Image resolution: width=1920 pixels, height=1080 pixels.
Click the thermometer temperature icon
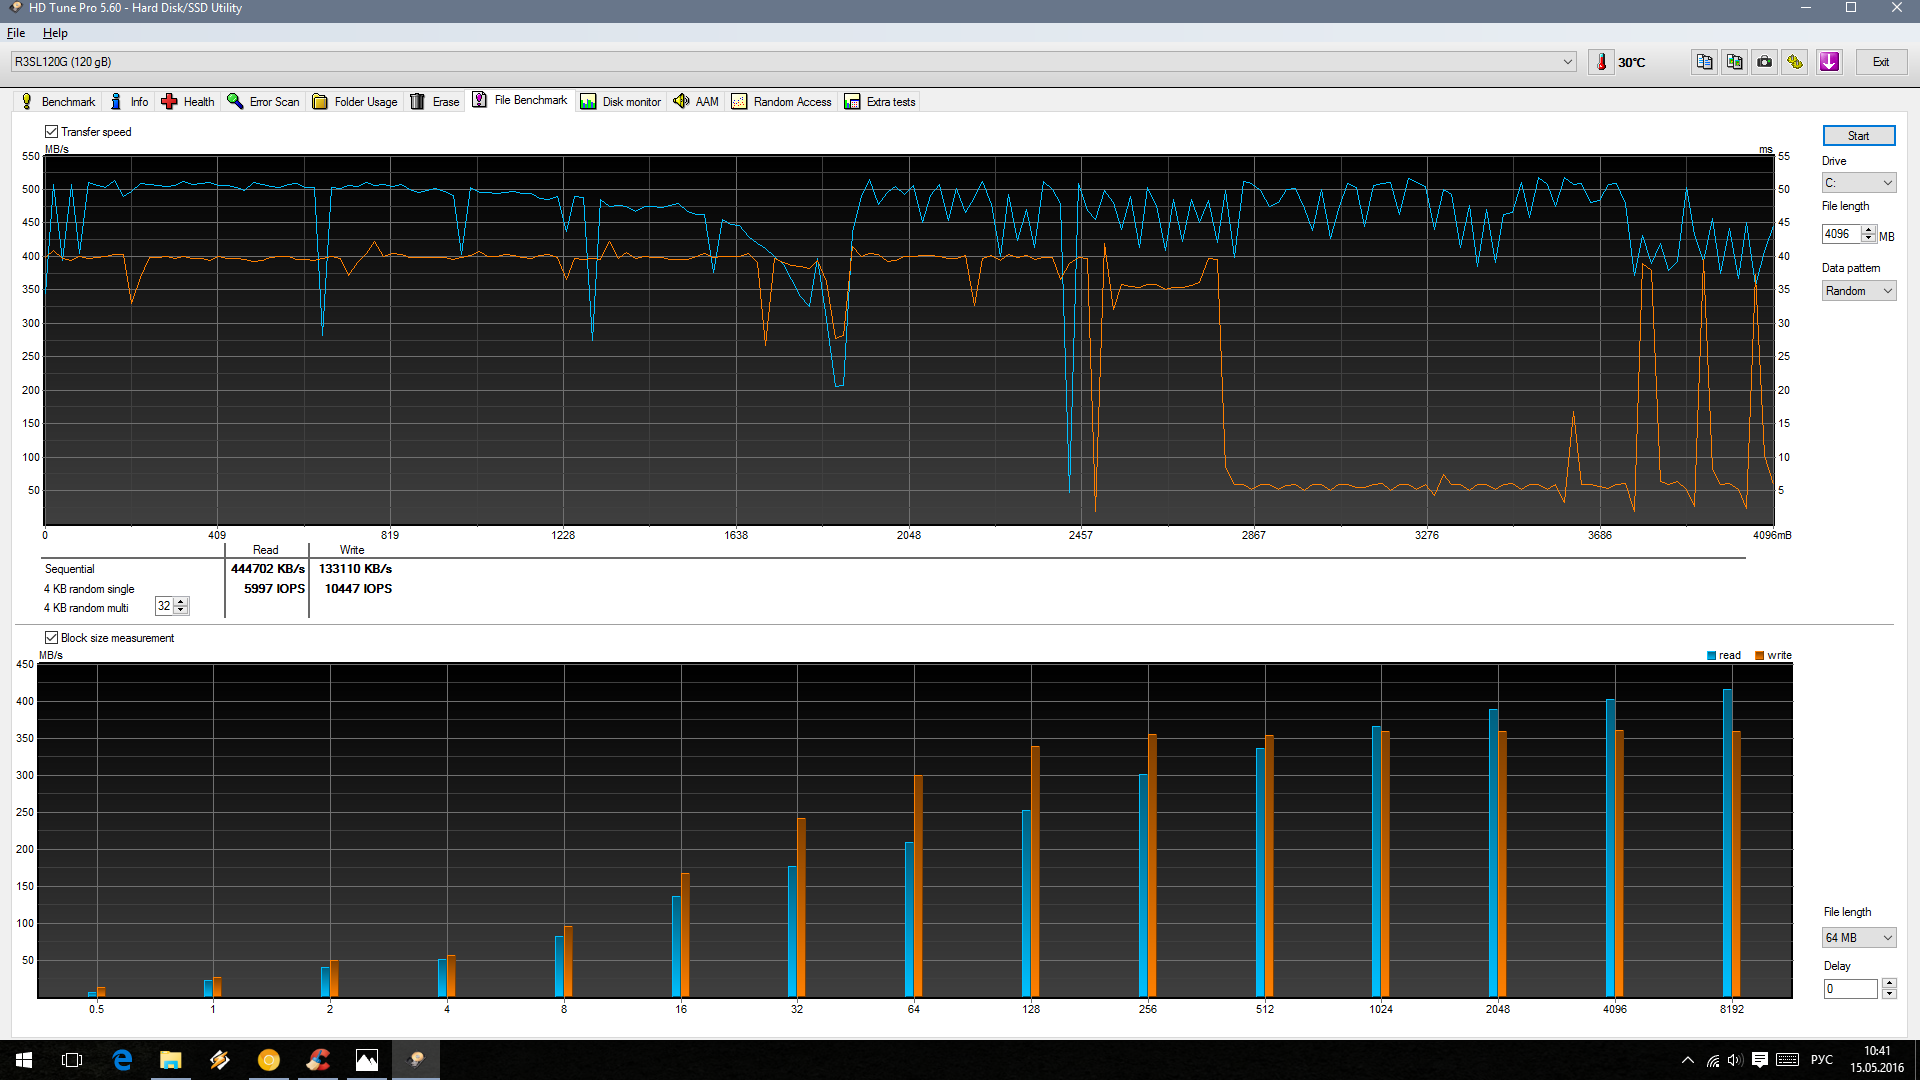click(1601, 62)
